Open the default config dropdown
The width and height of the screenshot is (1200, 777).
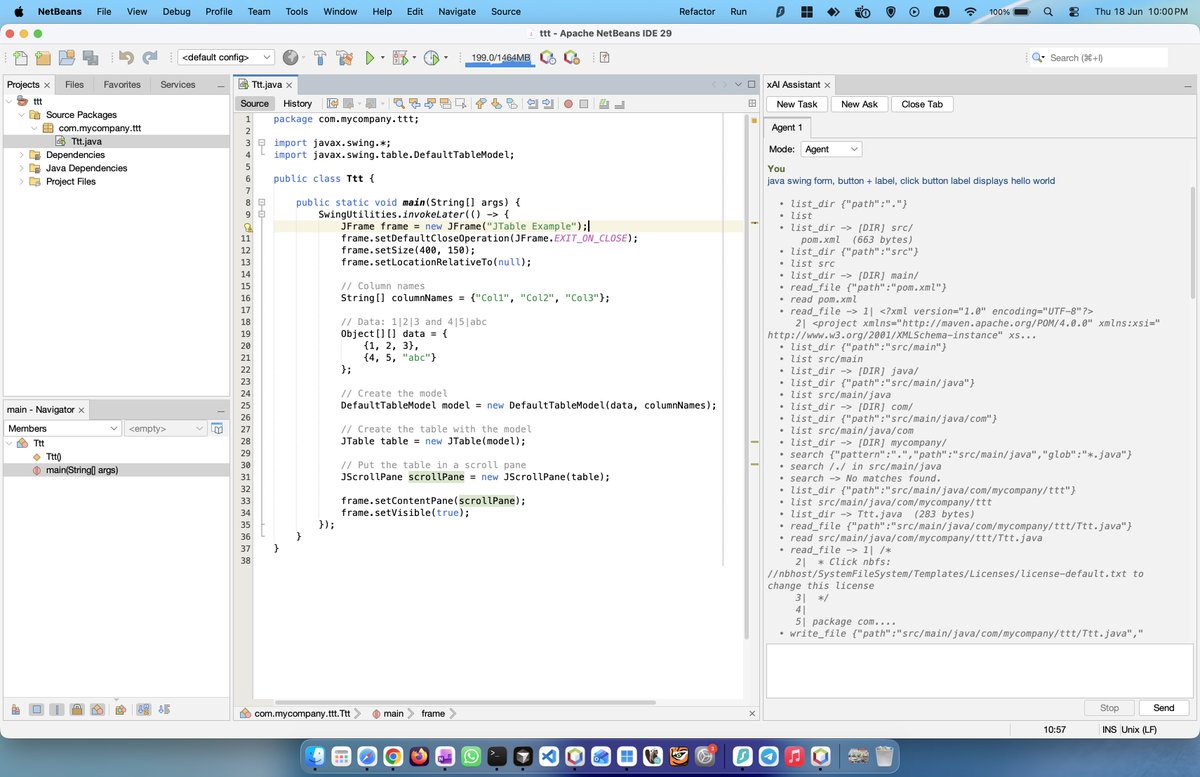(x=226, y=58)
